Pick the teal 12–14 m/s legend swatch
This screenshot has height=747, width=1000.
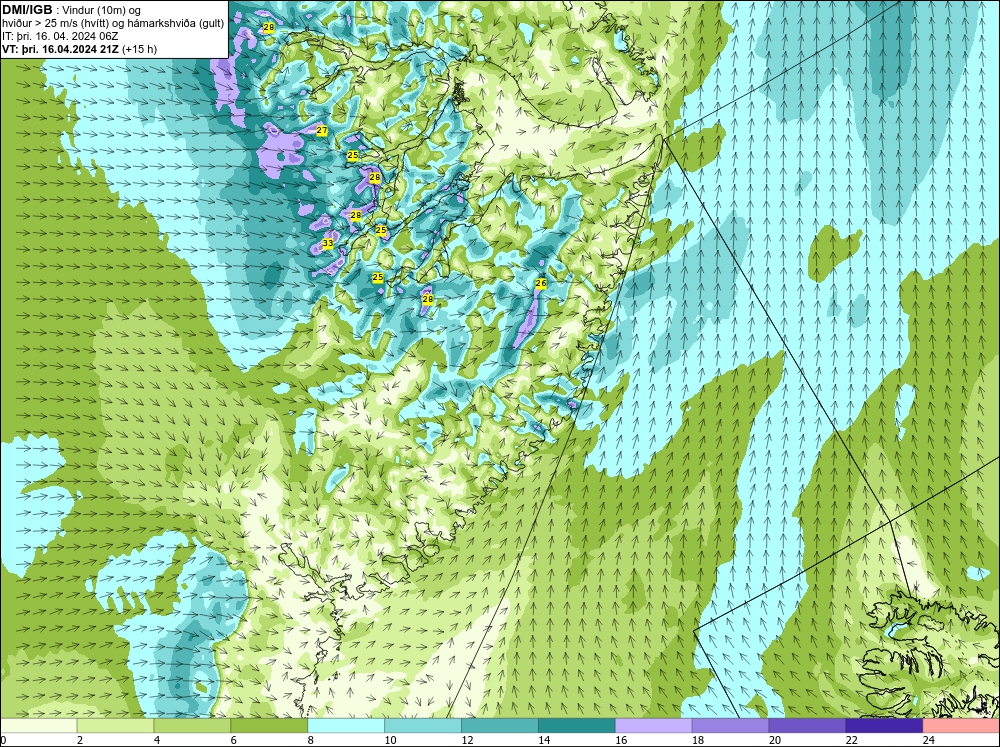[499, 726]
